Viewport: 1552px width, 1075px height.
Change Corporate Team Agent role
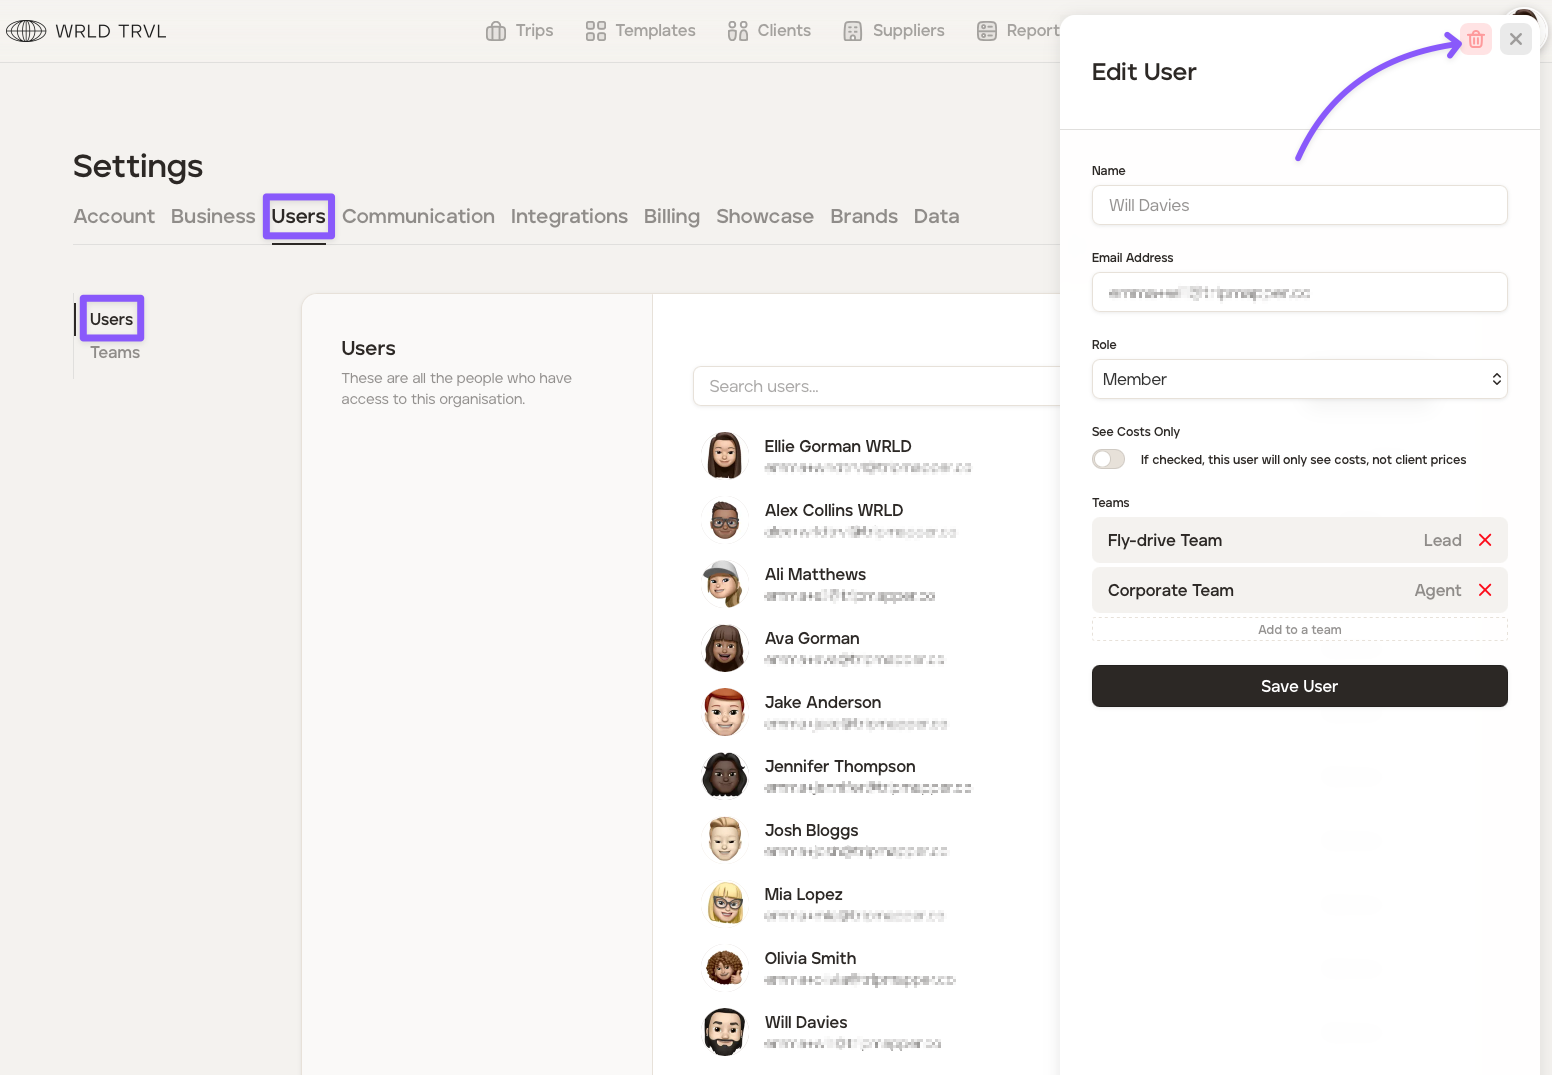1437,590
